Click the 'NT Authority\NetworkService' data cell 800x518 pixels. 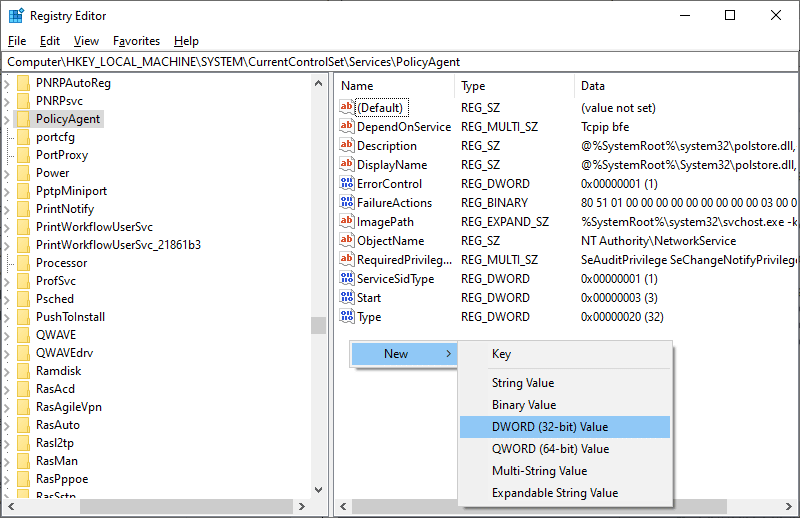coord(658,241)
